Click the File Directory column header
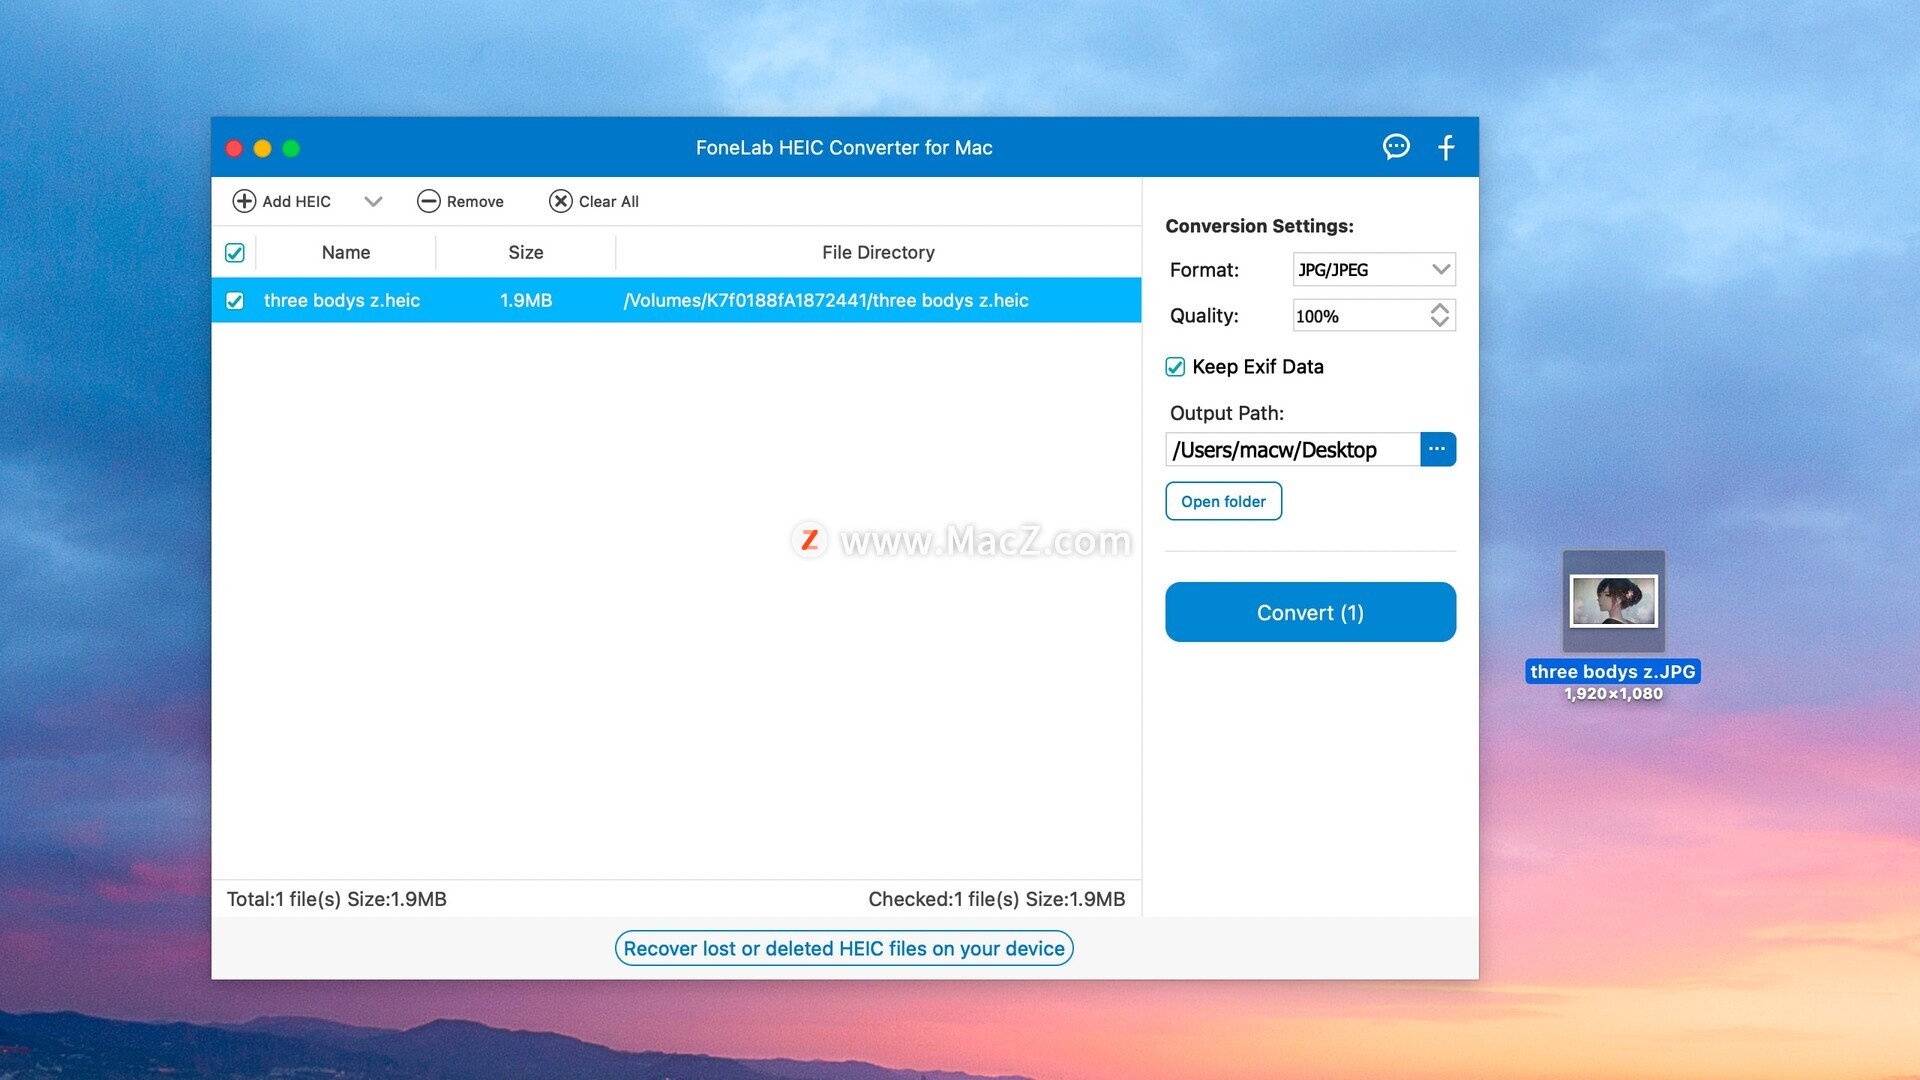 878,253
